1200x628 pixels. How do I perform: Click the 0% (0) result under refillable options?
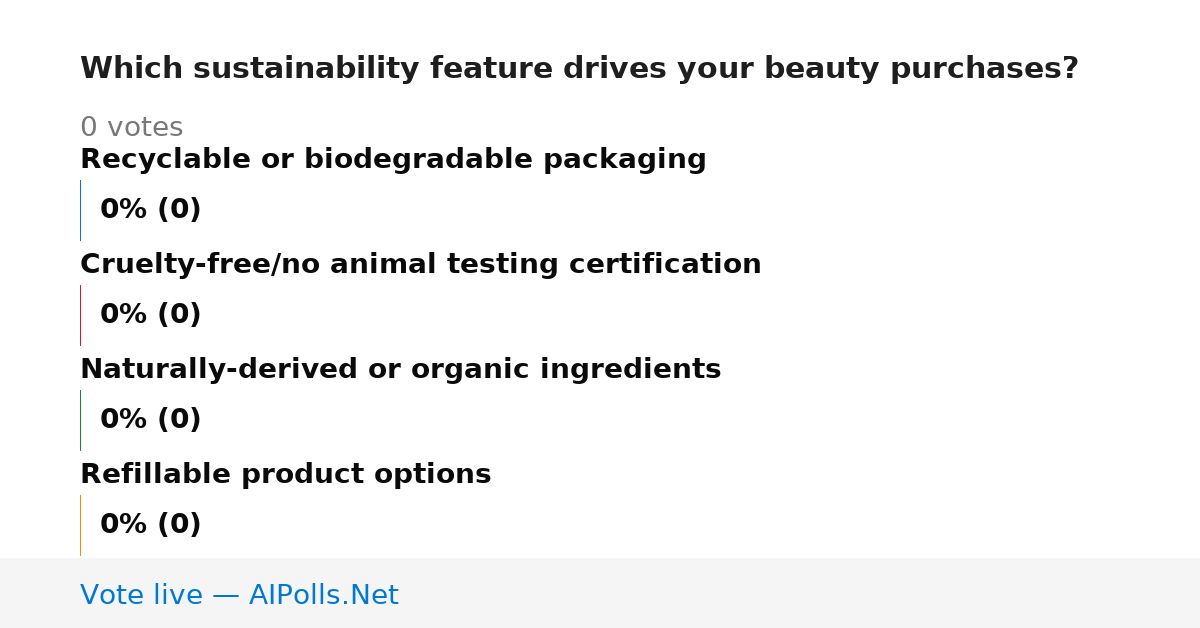(150, 525)
